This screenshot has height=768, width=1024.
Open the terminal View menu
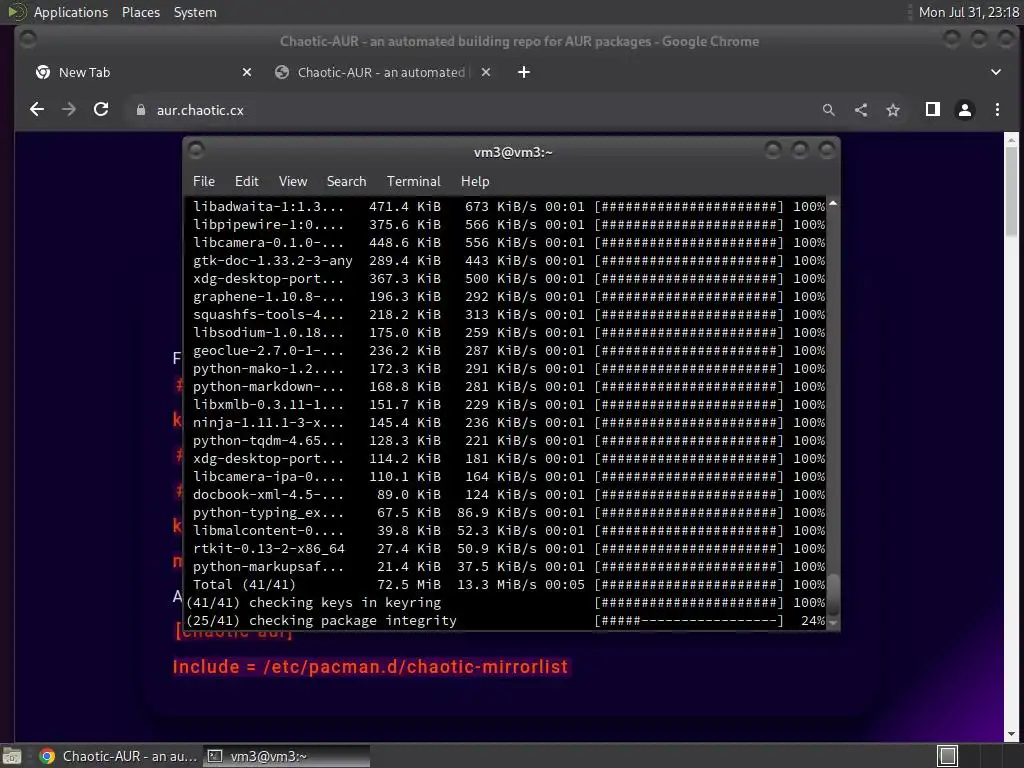click(x=293, y=182)
